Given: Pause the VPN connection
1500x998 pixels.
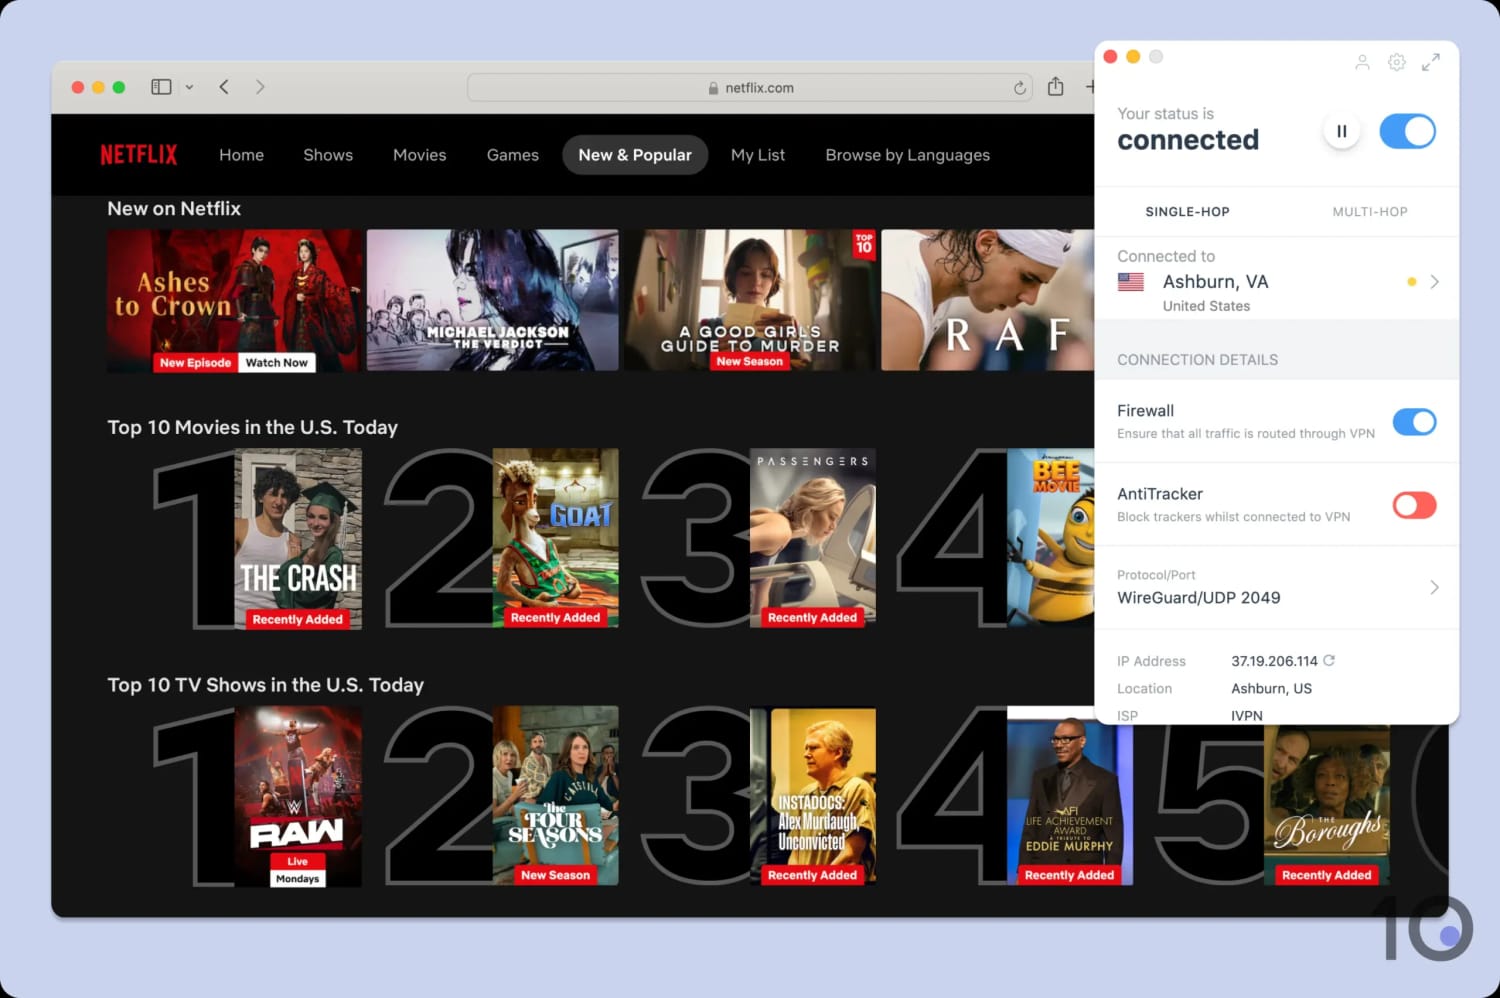Looking at the screenshot, I should tap(1342, 131).
